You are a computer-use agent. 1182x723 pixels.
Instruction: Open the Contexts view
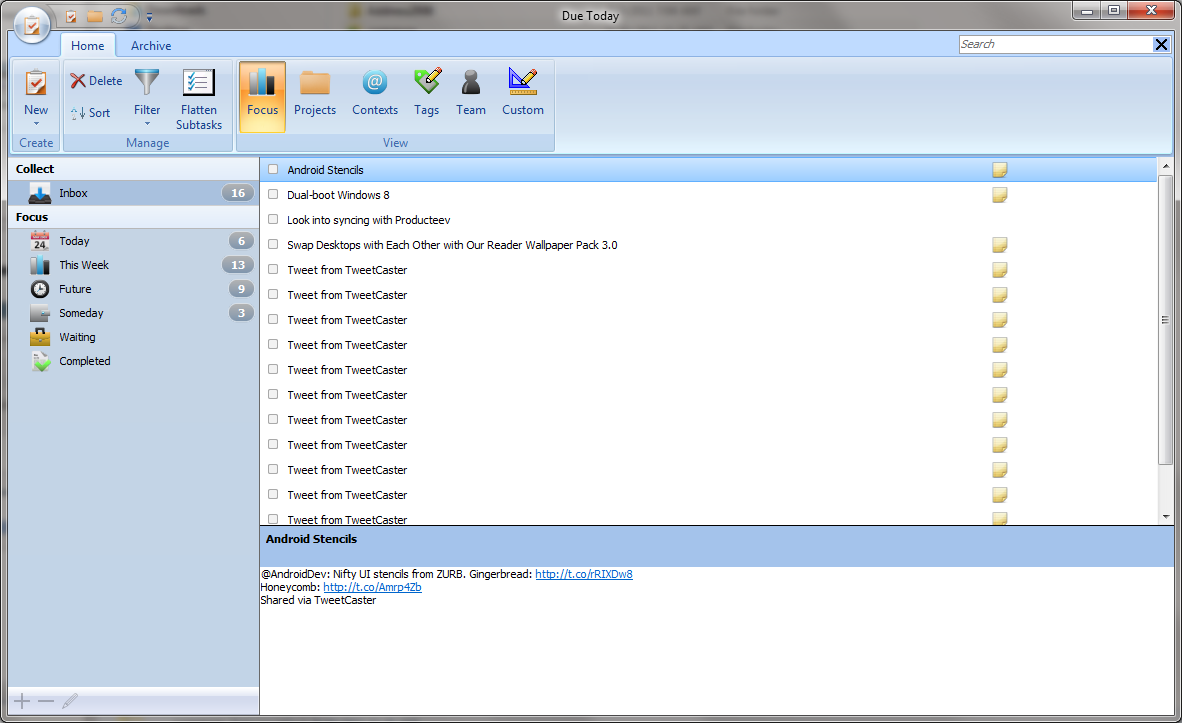coord(375,95)
